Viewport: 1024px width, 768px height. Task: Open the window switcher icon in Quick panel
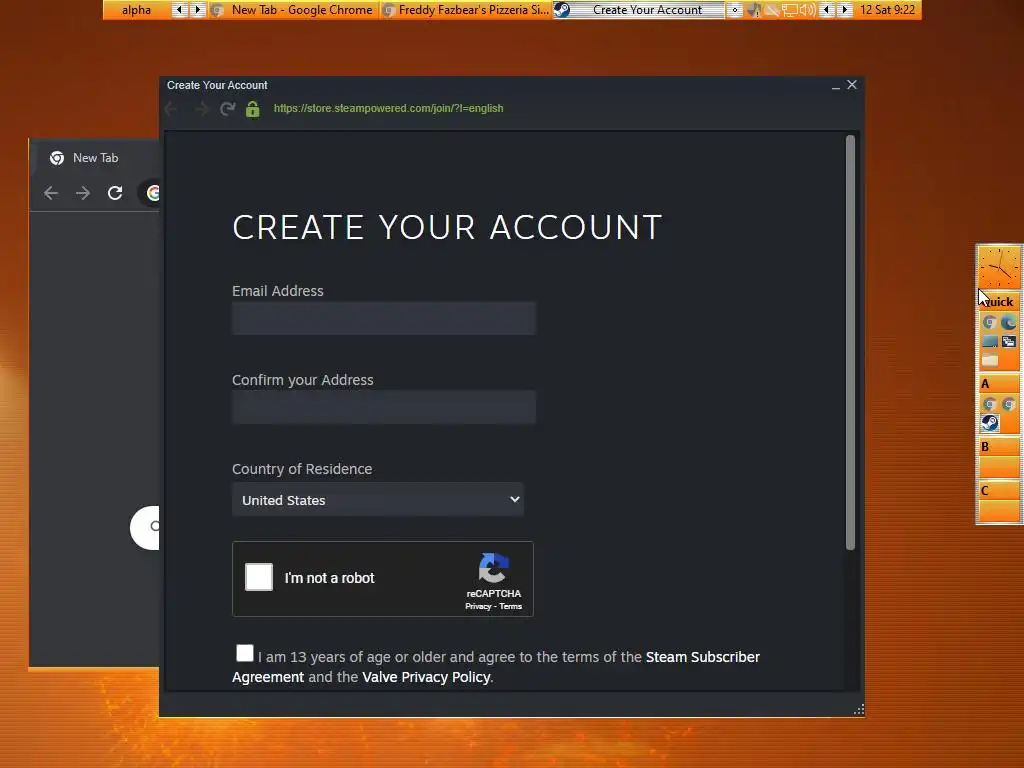click(1008, 342)
